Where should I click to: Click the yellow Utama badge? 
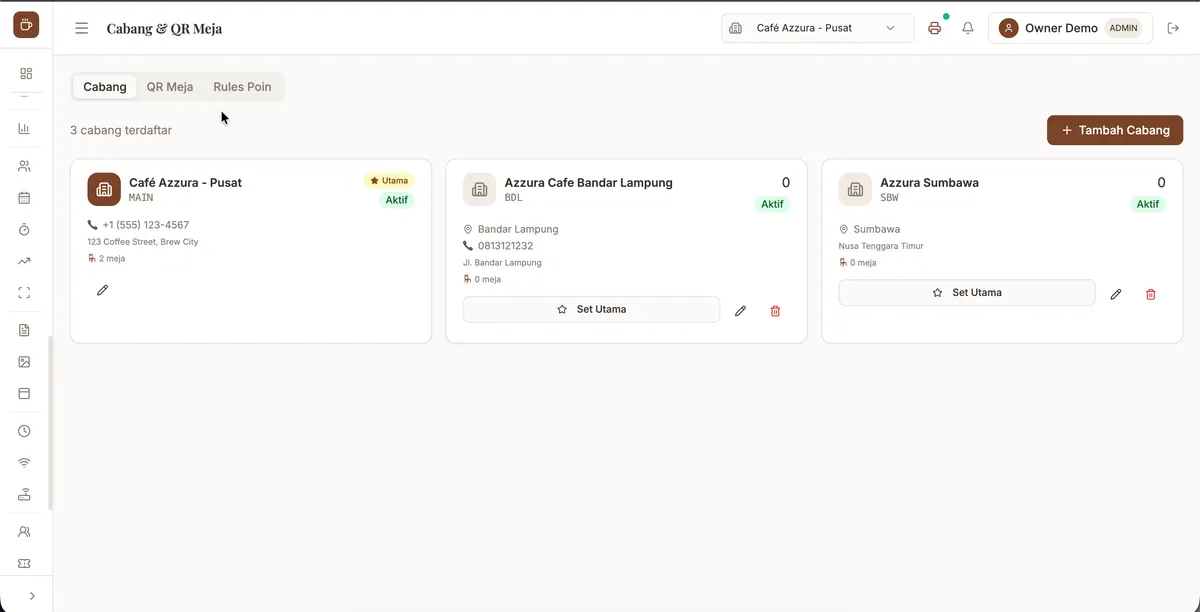point(389,181)
